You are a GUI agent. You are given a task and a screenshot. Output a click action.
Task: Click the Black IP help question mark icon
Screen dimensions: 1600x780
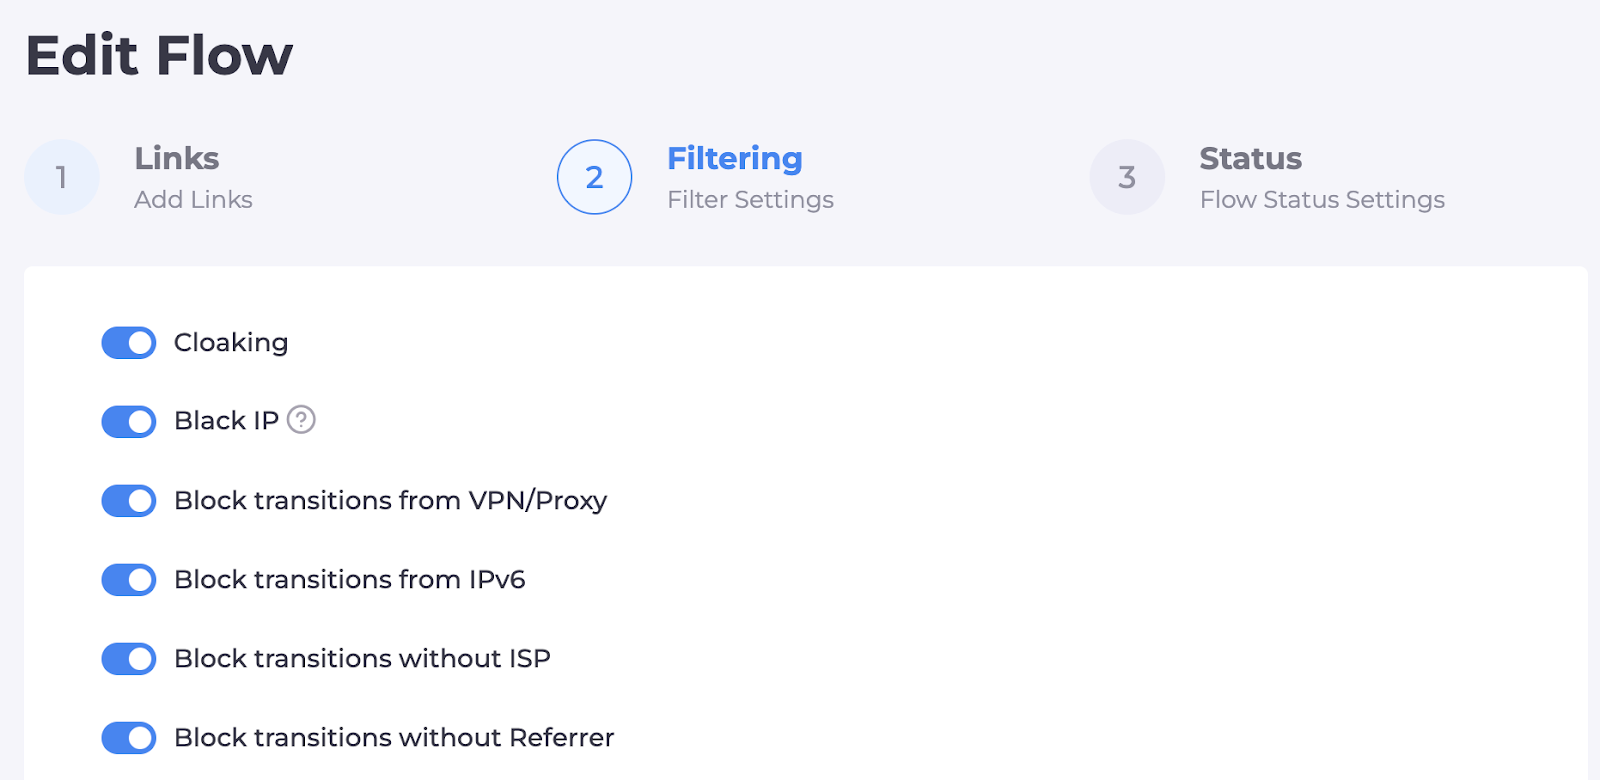coord(301,420)
